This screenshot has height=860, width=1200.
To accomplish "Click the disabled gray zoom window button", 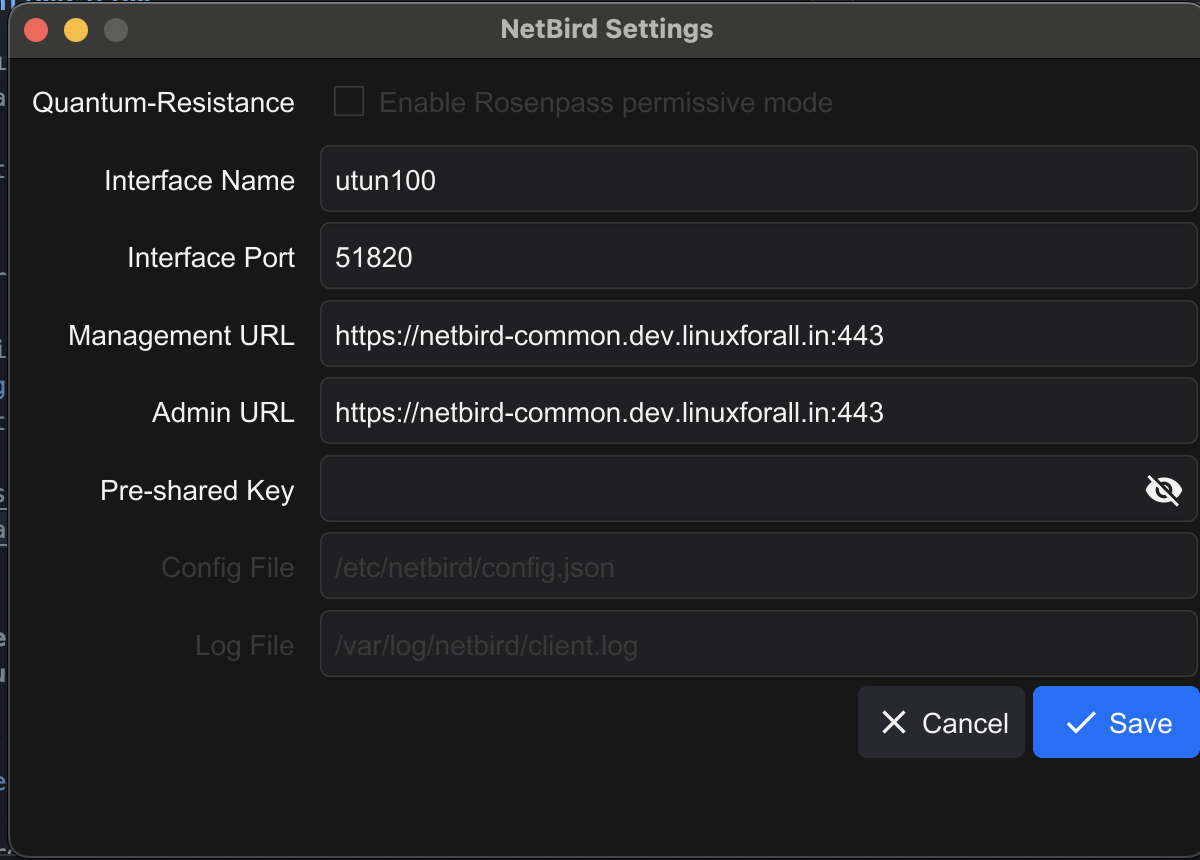I will click(x=116, y=30).
